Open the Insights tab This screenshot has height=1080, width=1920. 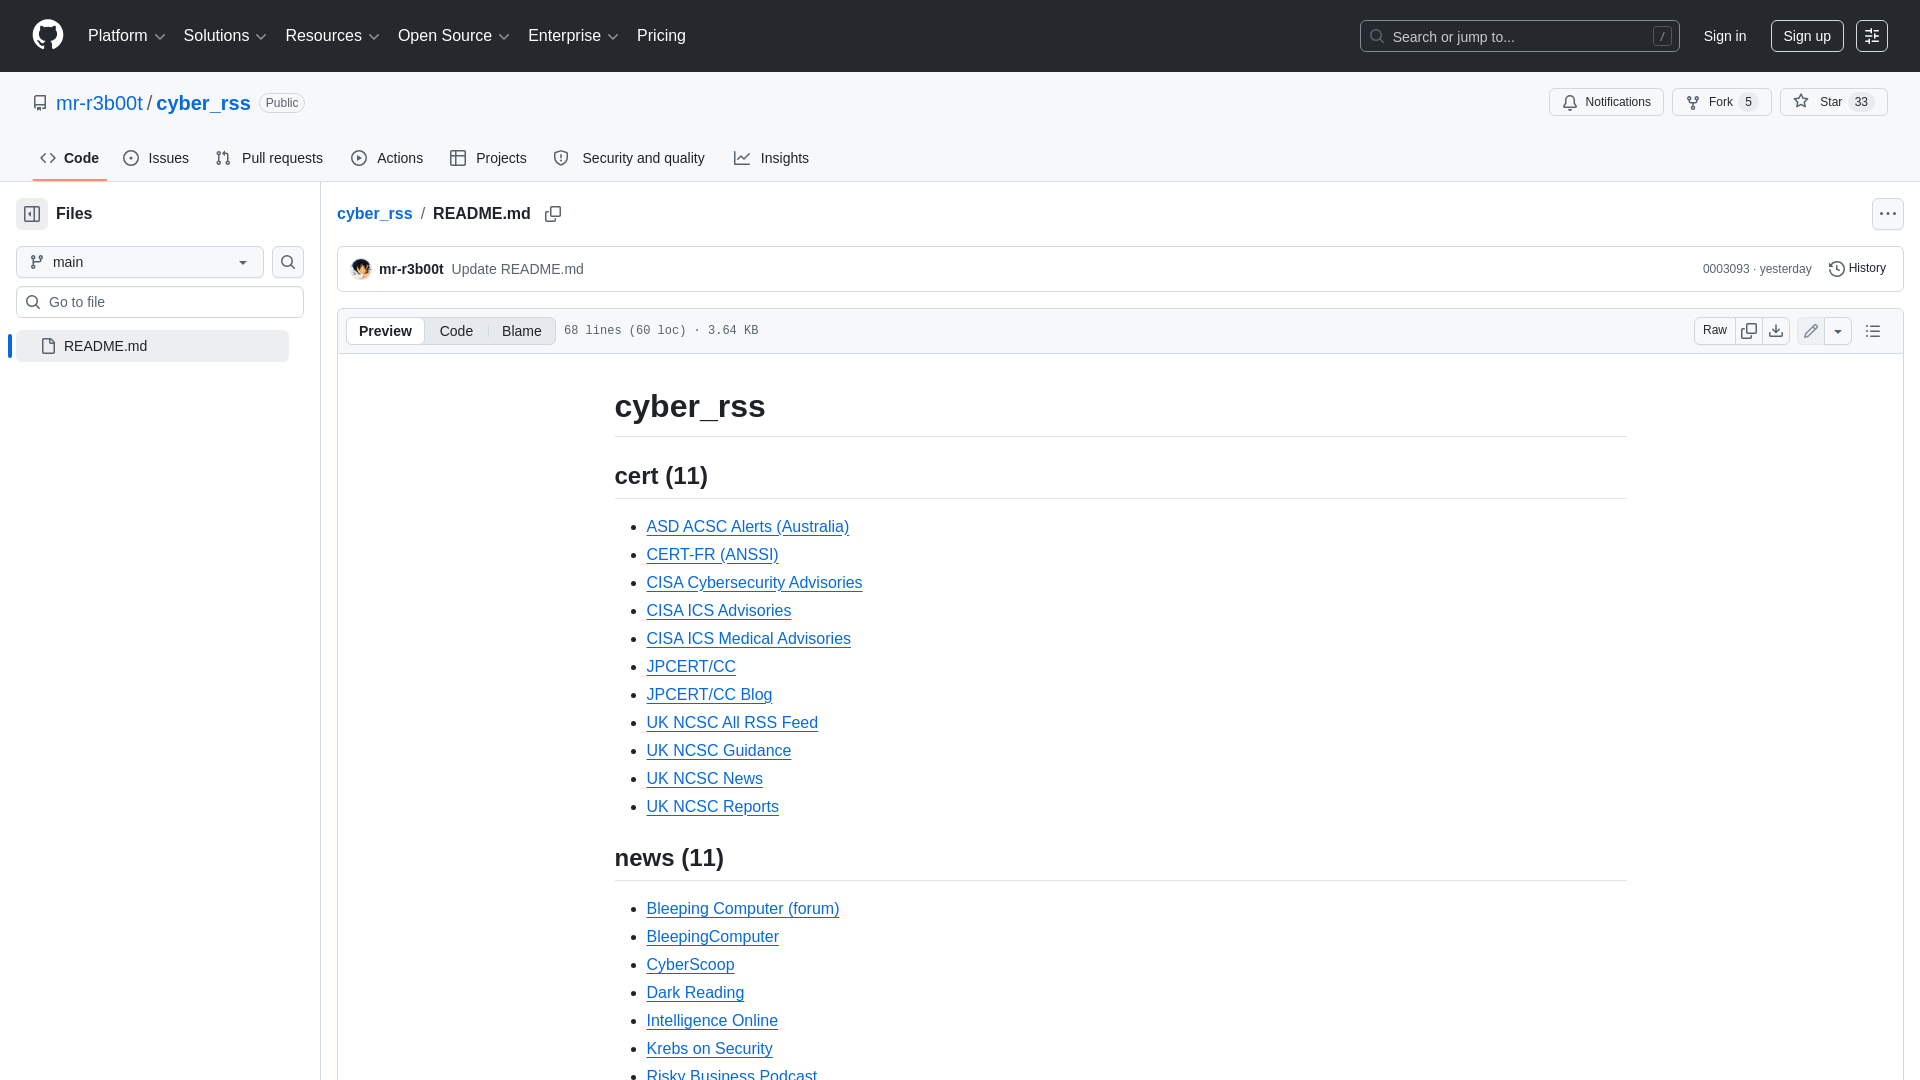pos(771,158)
